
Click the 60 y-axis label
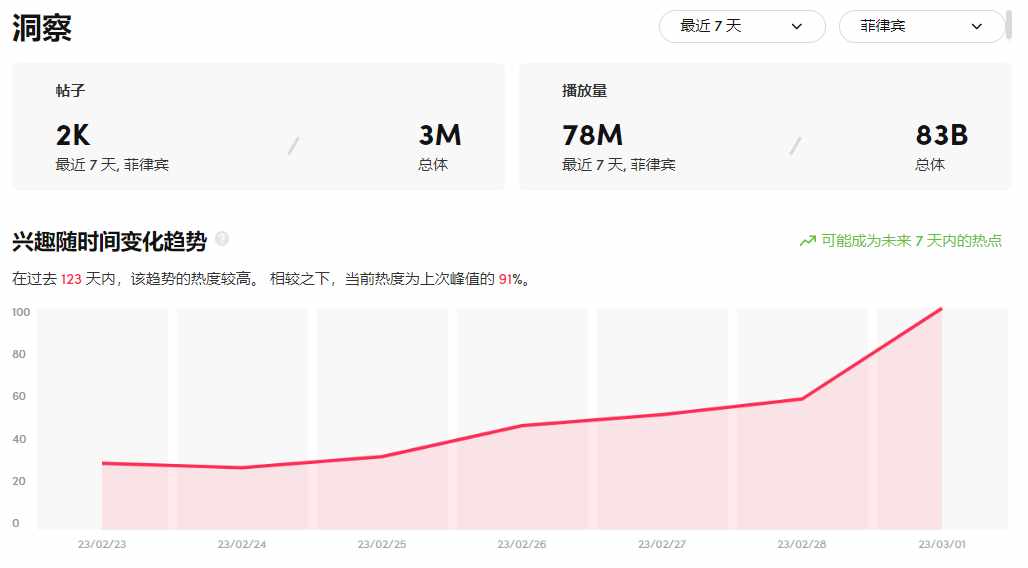click(19, 396)
